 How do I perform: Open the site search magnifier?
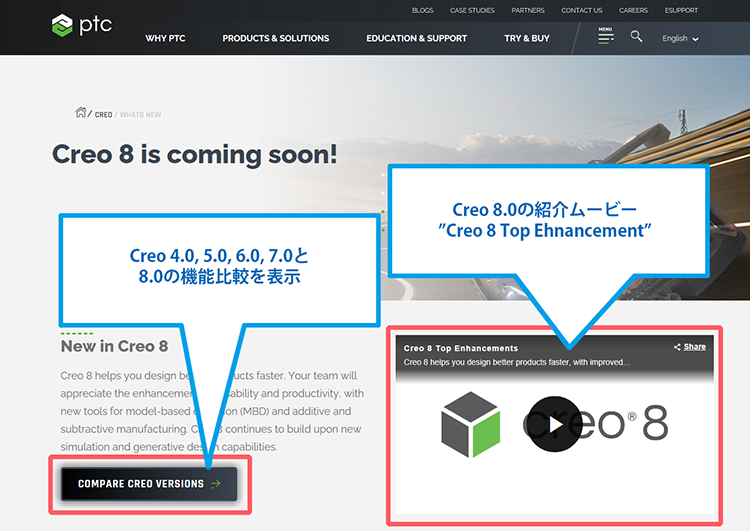(636, 36)
